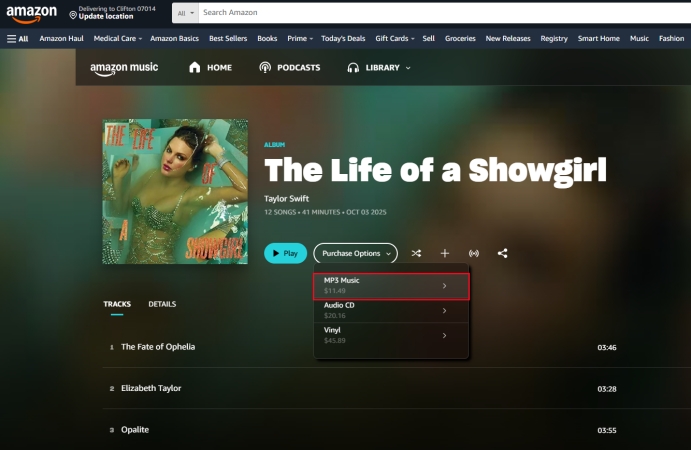Click the Home house icon
The width and height of the screenshot is (691, 450).
[x=194, y=67]
